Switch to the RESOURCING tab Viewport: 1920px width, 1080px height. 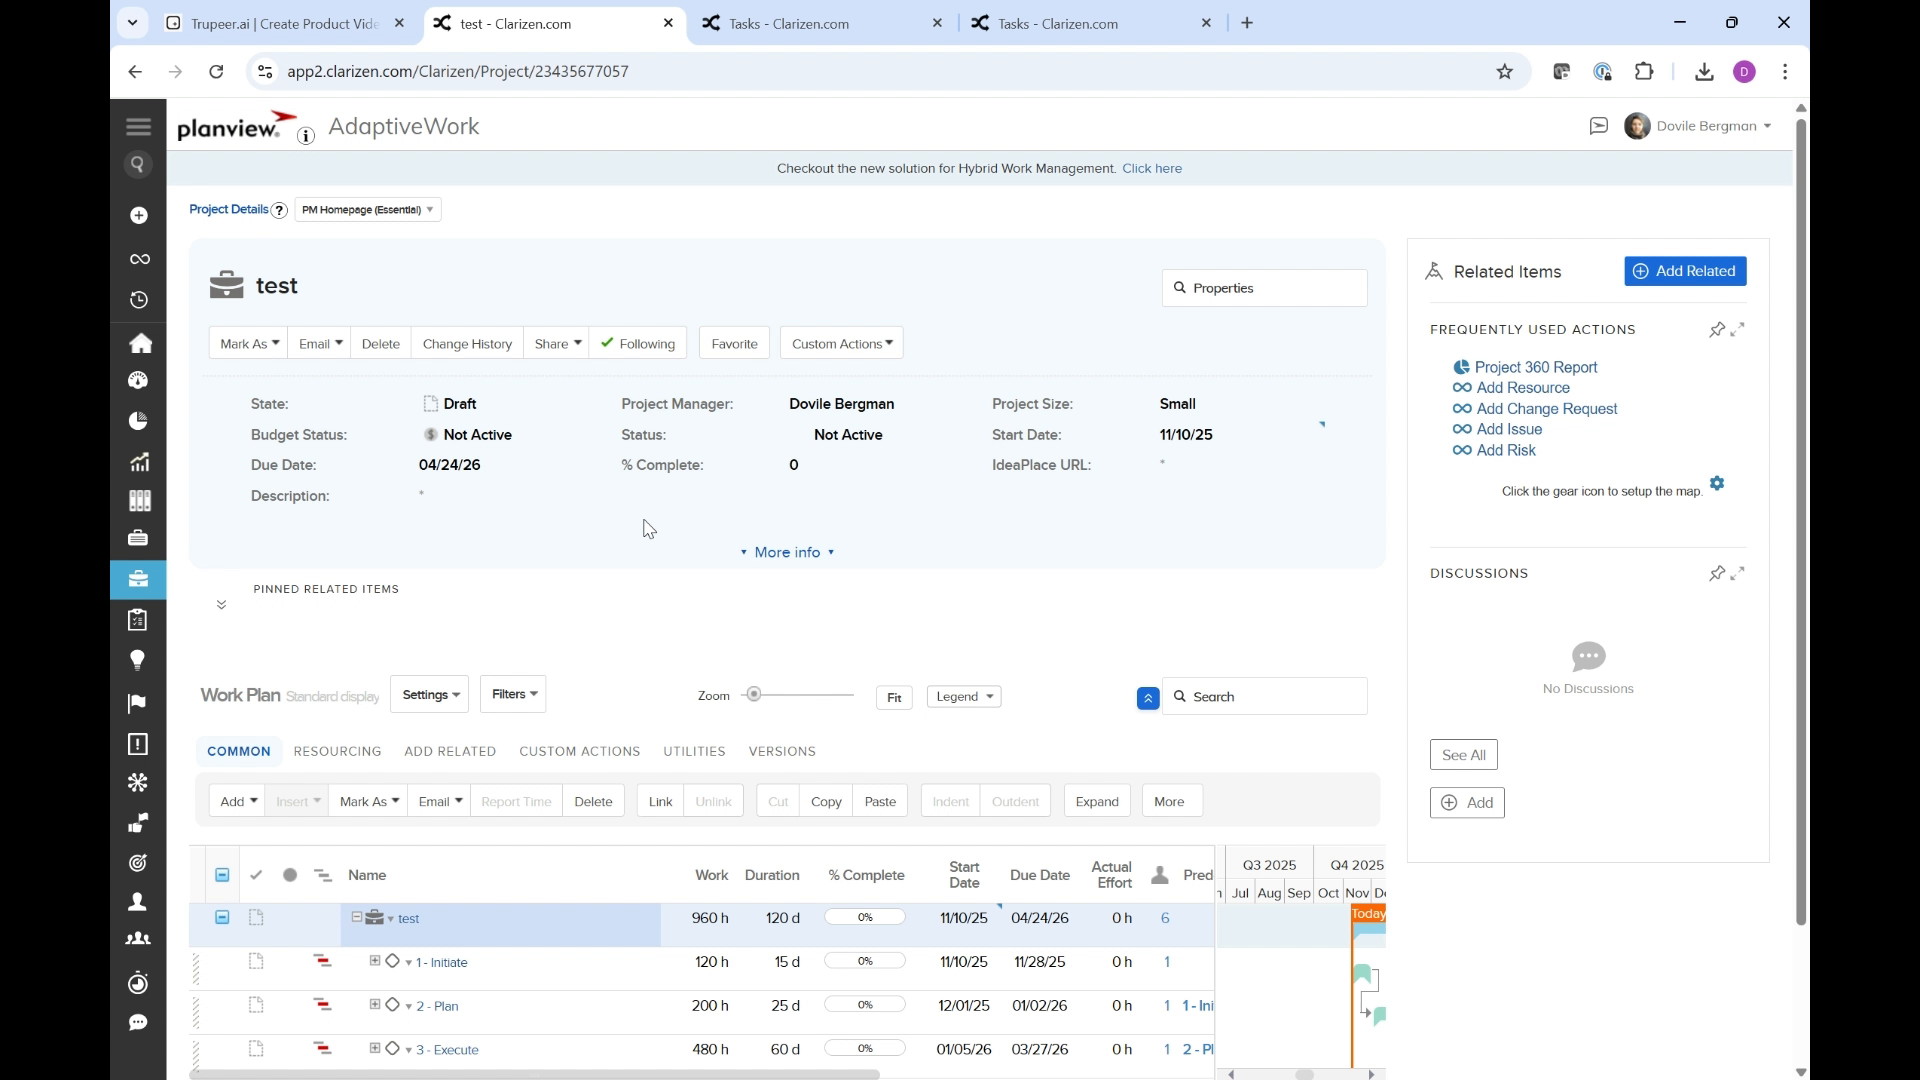[x=337, y=751]
